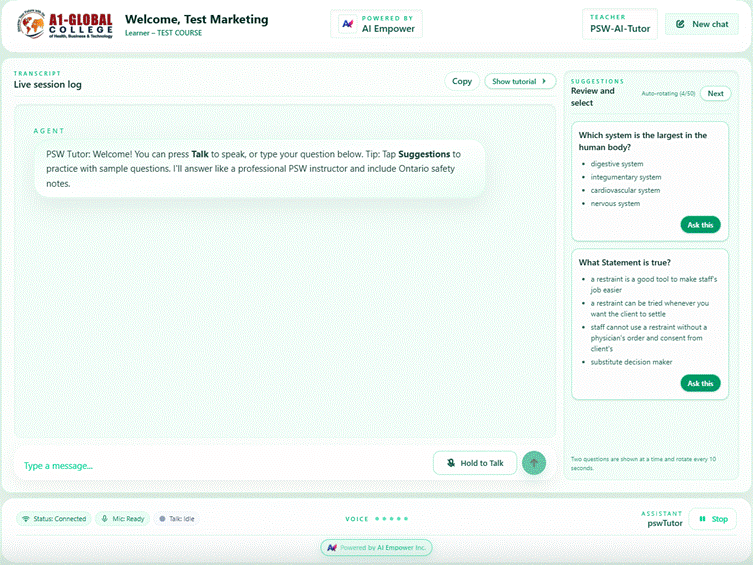
Task: Ask the largest body system question
Action: pos(700,225)
